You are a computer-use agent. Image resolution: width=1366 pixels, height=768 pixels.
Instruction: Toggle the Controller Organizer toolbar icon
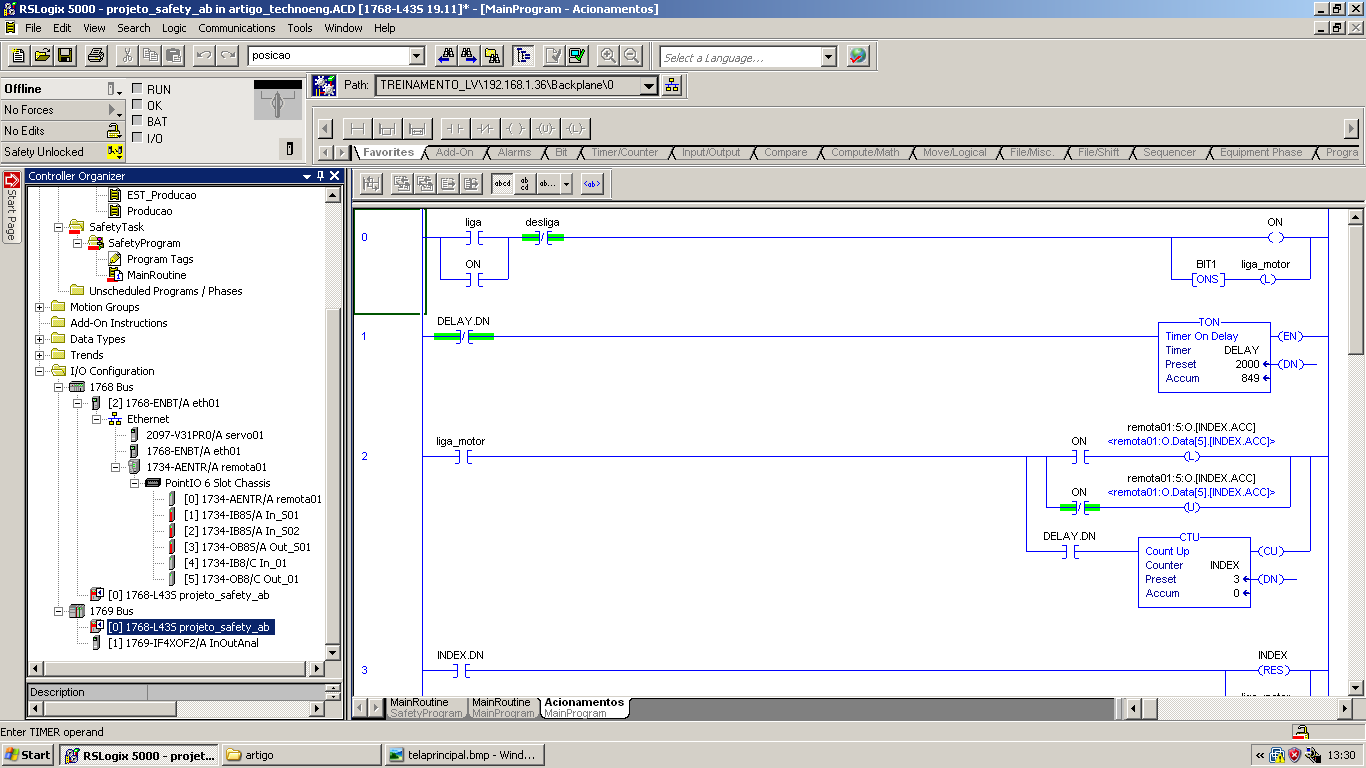(523, 56)
